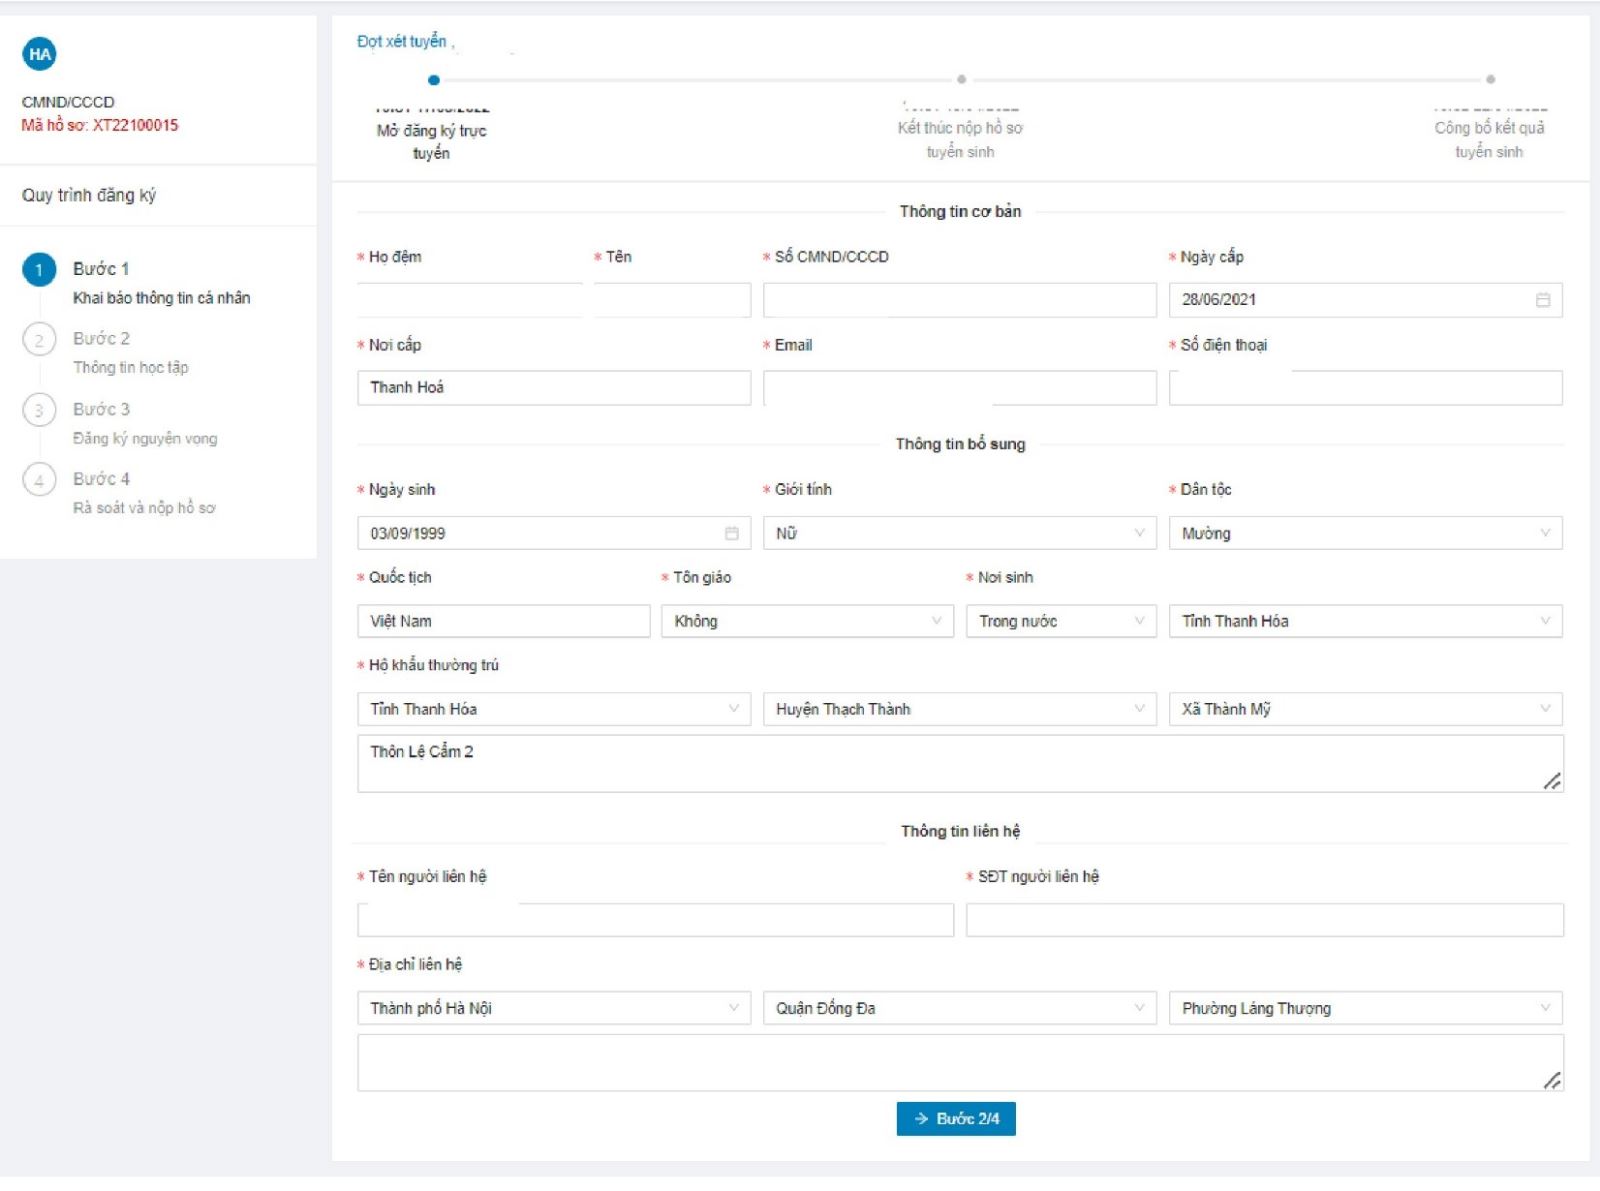This screenshot has height=1191, width=1600.
Task: Click the Đợt xét tuyển link
Action: (402, 42)
